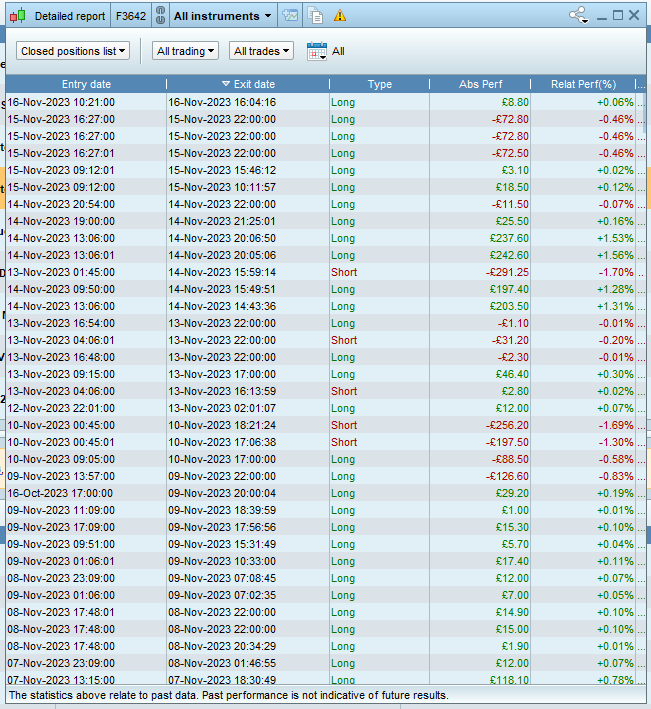The height and width of the screenshot is (709, 651).
Task: Click the +1.28% Relat Perf cell
Action: coord(615,289)
